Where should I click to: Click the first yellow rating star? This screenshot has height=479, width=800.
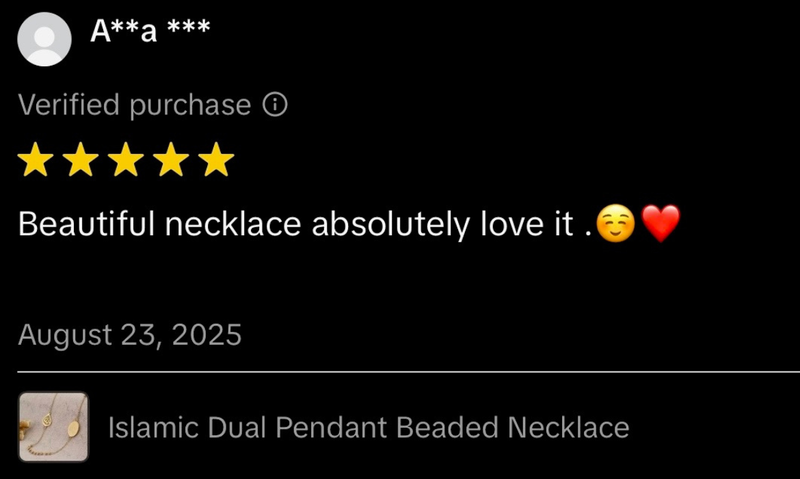pos(35,159)
